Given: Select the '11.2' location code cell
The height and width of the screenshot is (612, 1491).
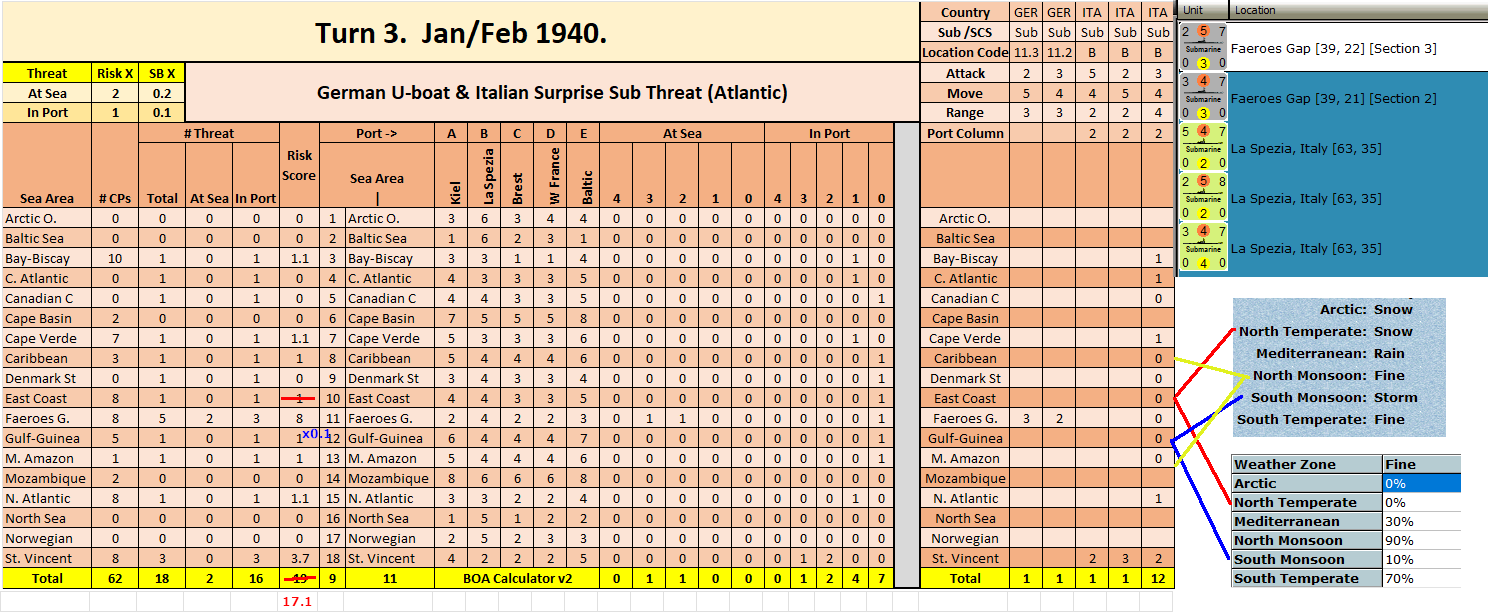Looking at the screenshot, I should coord(1058,53).
